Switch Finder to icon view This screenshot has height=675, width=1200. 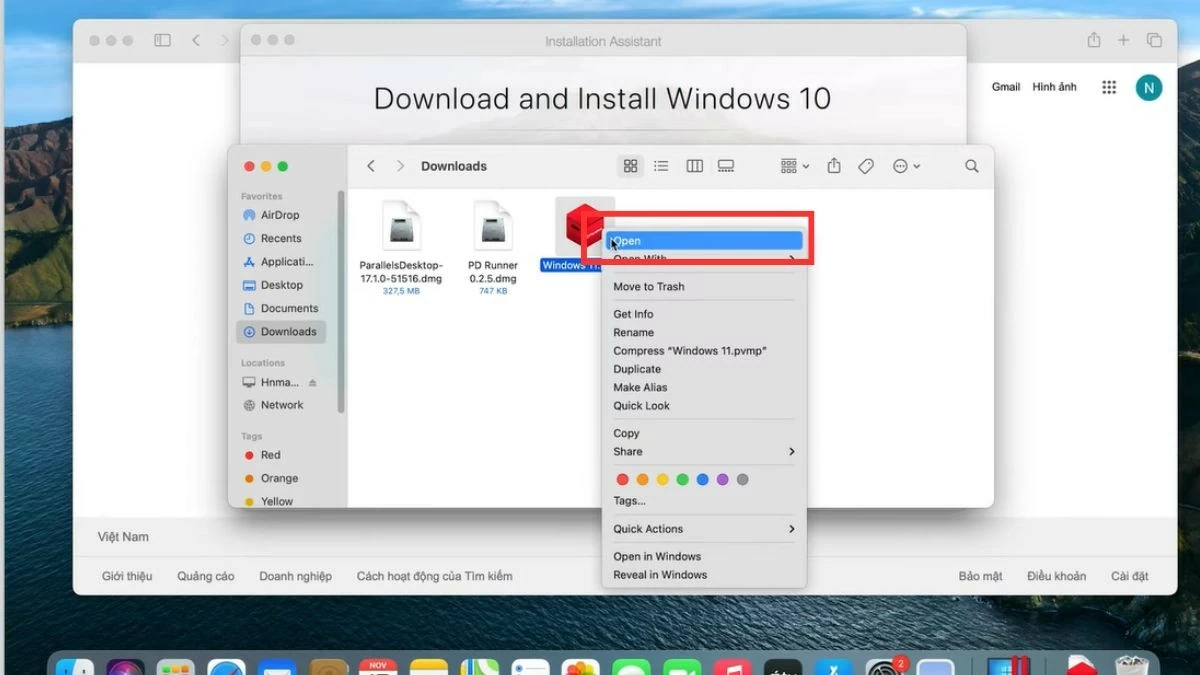[x=630, y=166]
